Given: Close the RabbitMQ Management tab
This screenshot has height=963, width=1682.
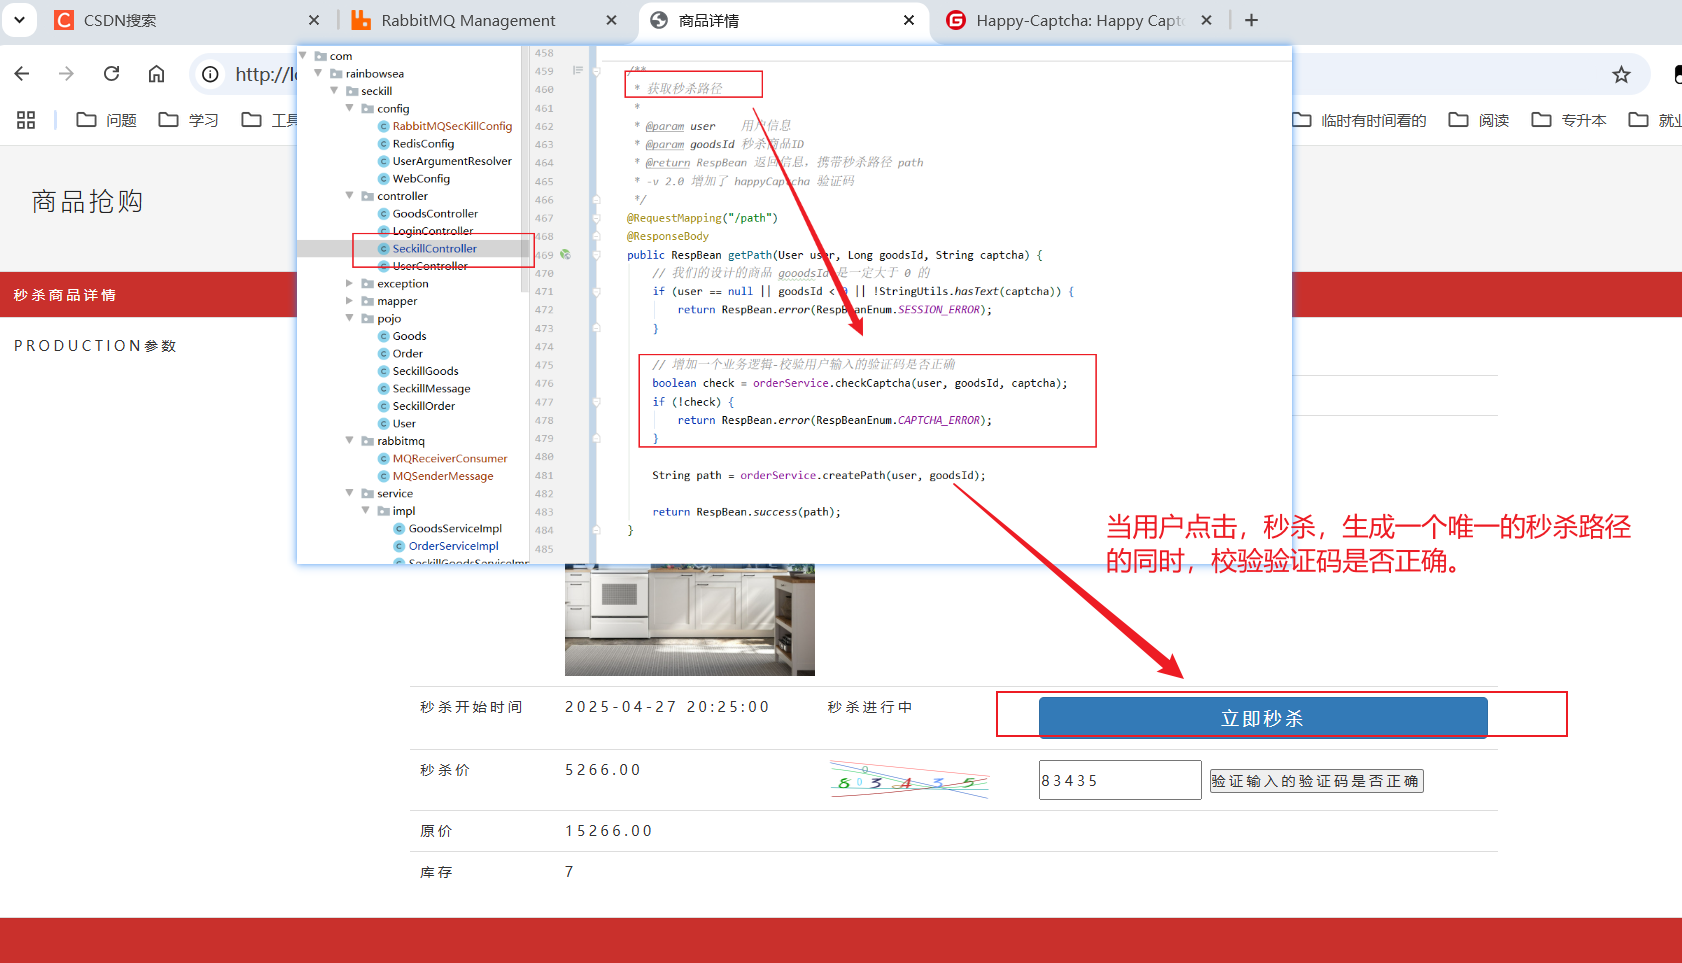Looking at the screenshot, I should (612, 20).
